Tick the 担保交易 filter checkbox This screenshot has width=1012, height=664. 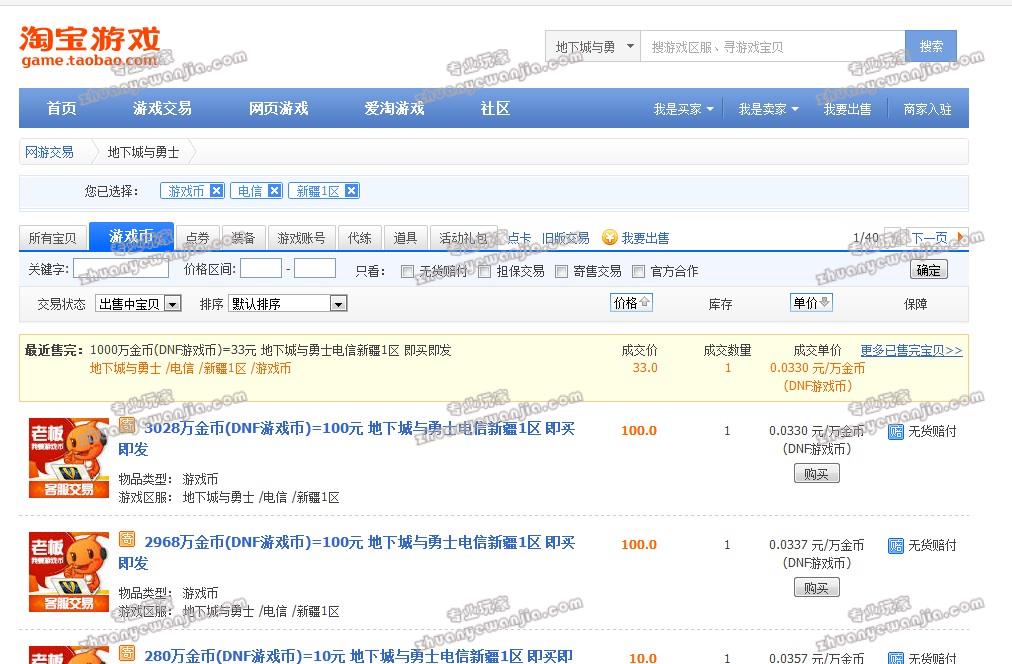(485, 272)
